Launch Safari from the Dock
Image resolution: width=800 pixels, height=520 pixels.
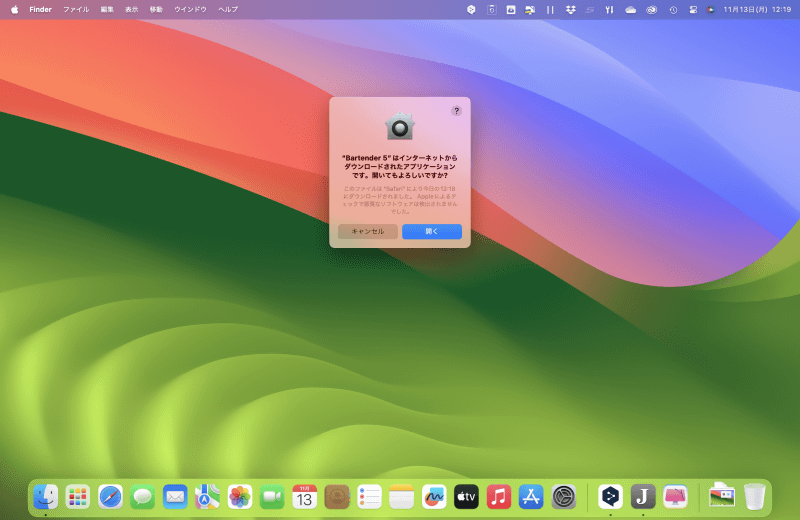110,497
